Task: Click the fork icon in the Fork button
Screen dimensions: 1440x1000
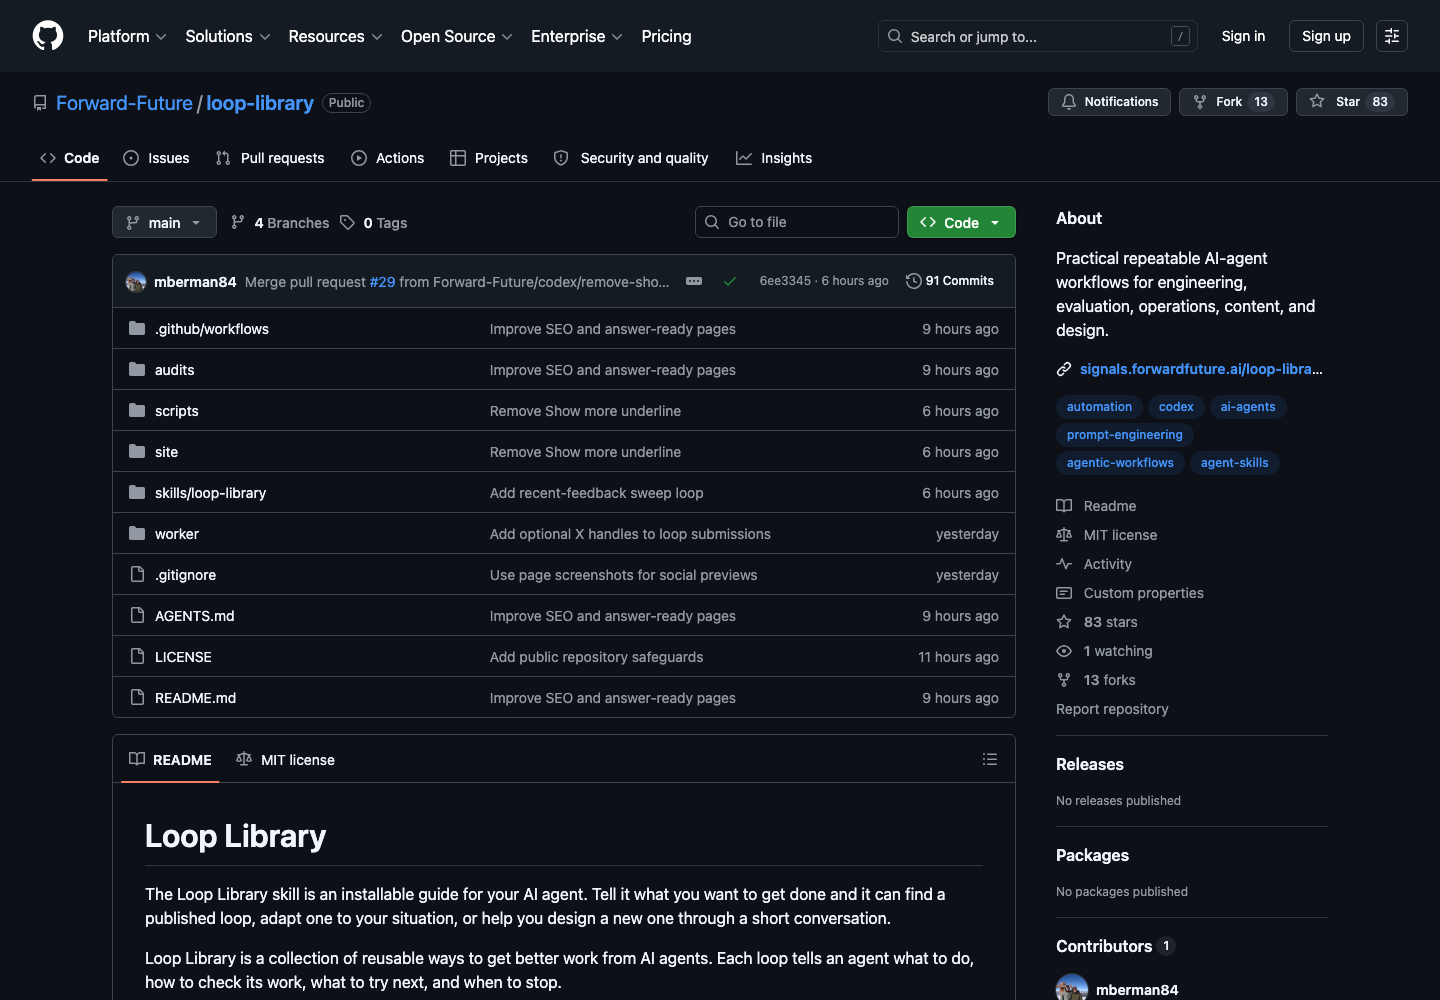Action: pos(1200,102)
